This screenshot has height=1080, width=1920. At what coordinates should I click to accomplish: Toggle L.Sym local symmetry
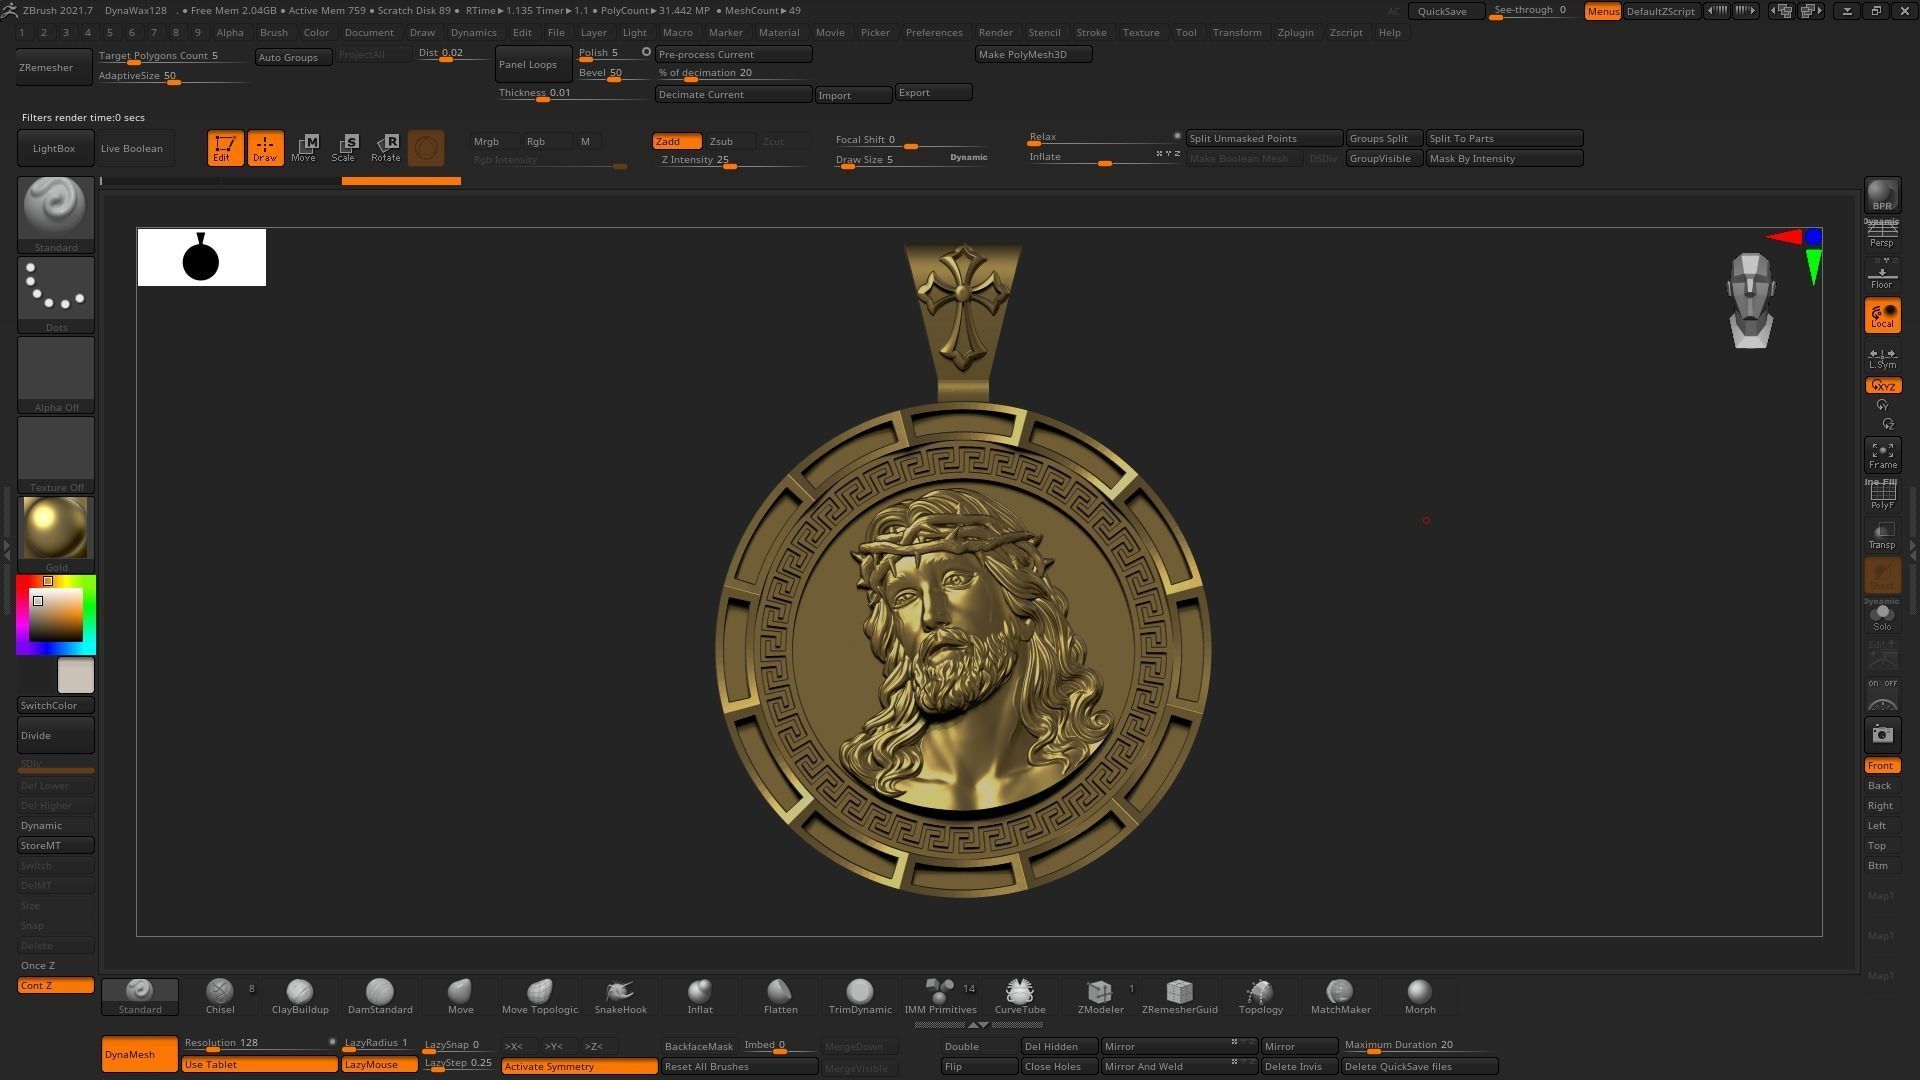1882,358
